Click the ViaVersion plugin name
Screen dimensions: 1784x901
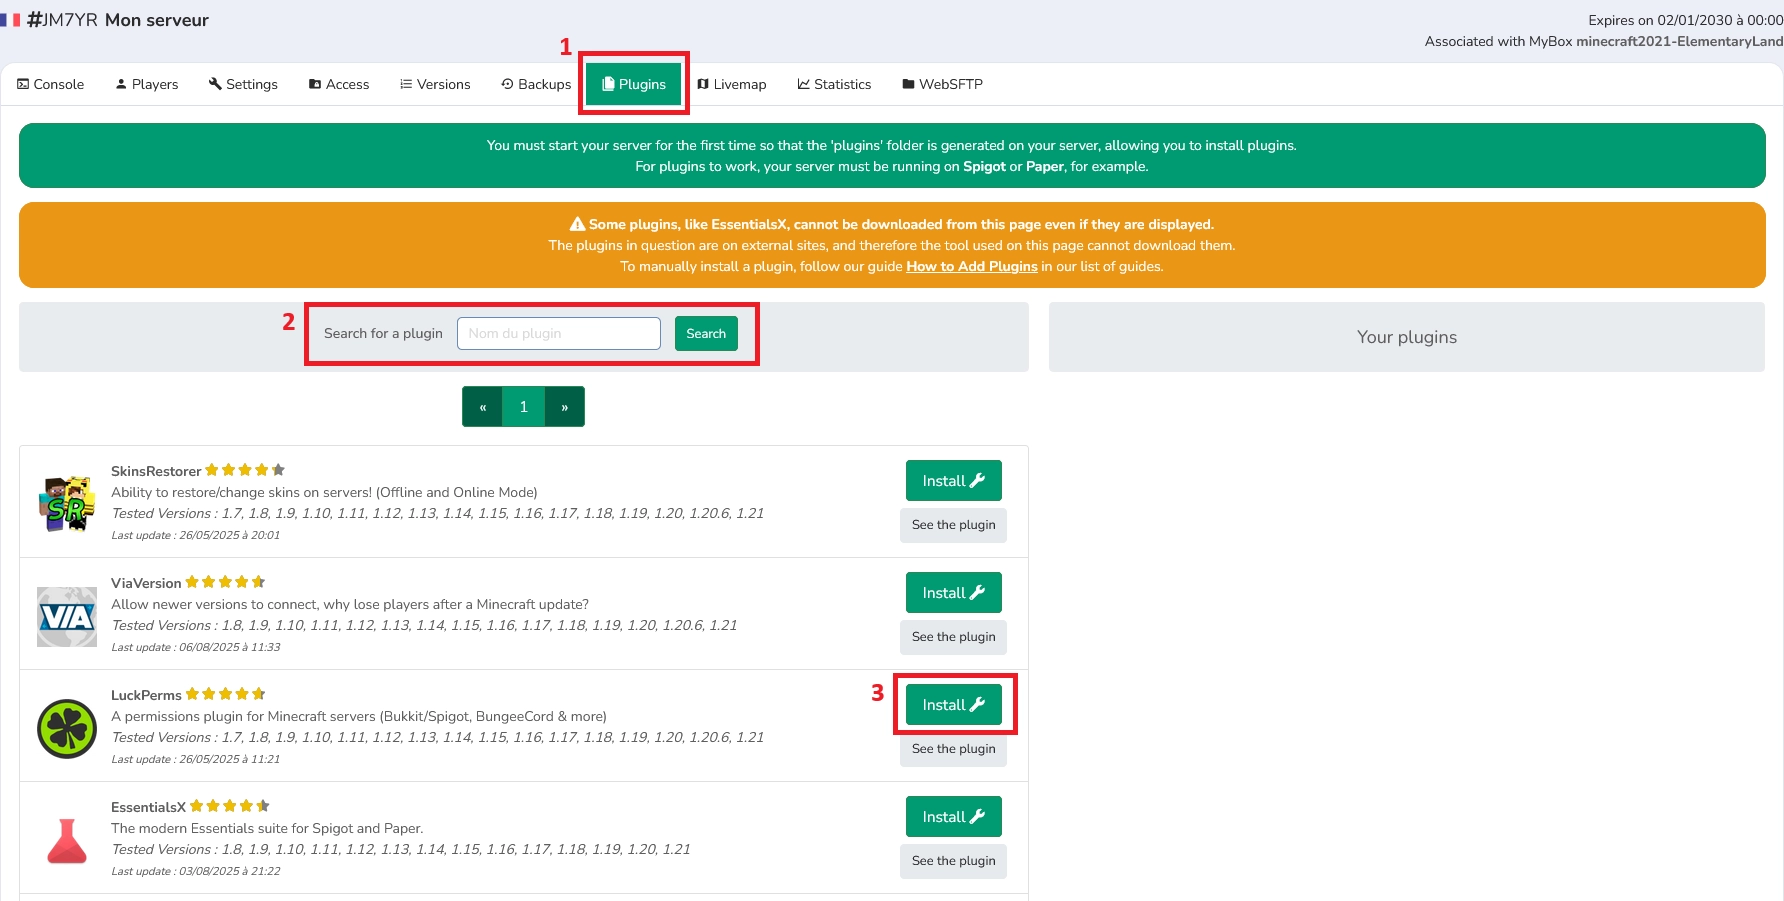click(x=146, y=583)
